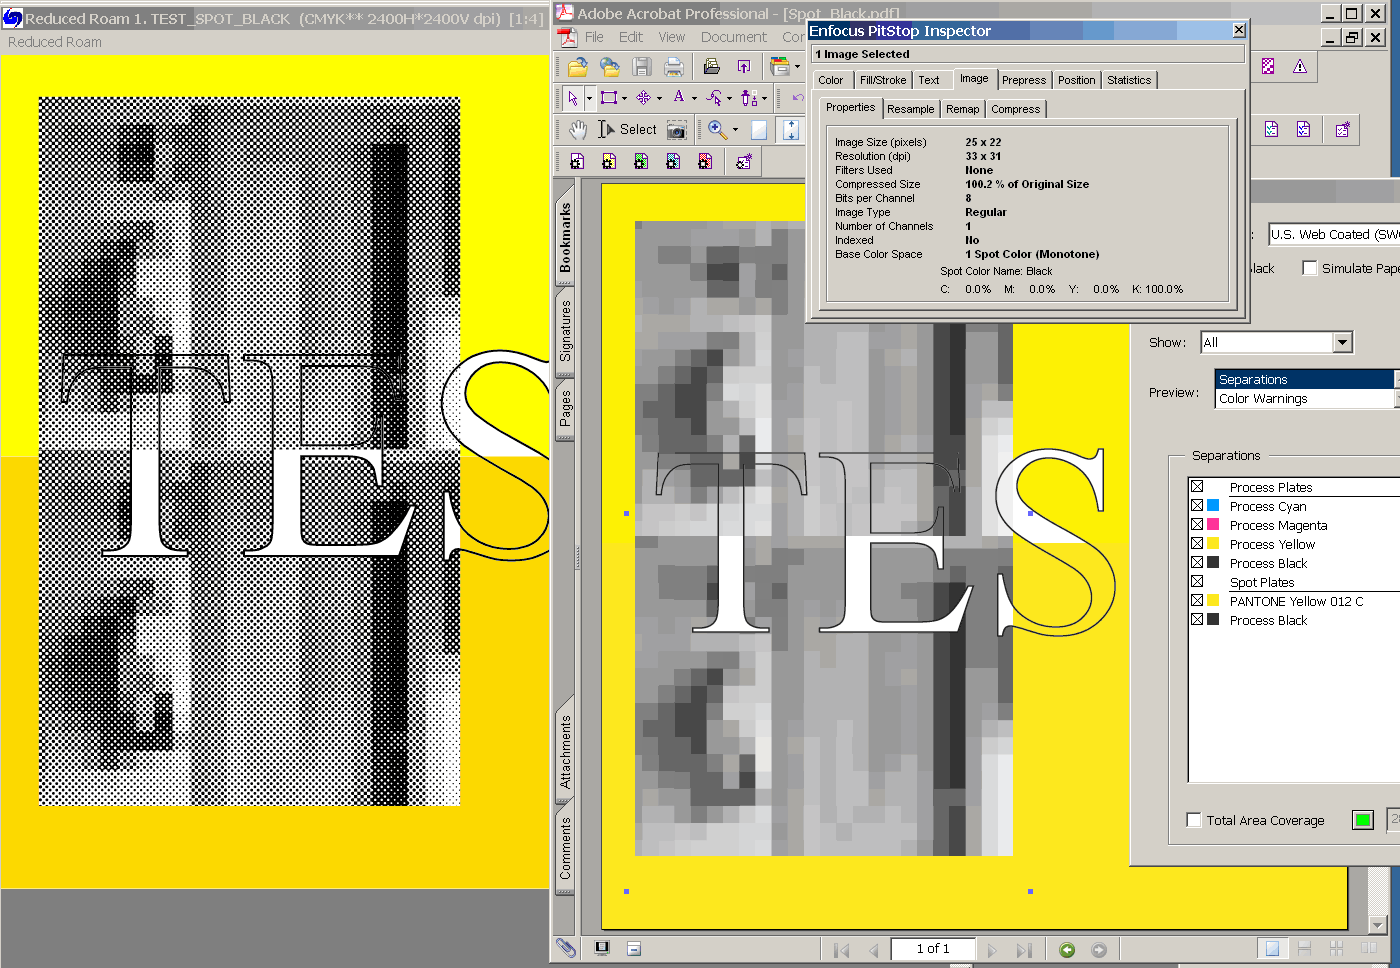Click the teal-checkmark preflight profile icon
The height and width of the screenshot is (968, 1400).
tap(1271, 130)
